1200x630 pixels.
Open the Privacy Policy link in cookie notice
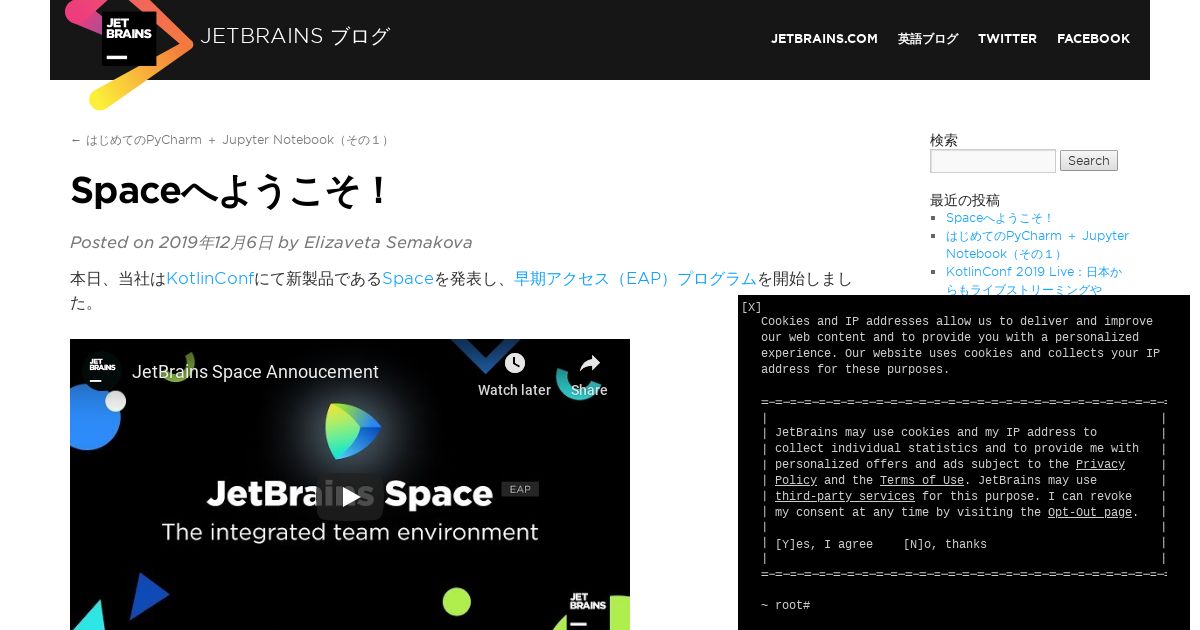[x=1100, y=465]
